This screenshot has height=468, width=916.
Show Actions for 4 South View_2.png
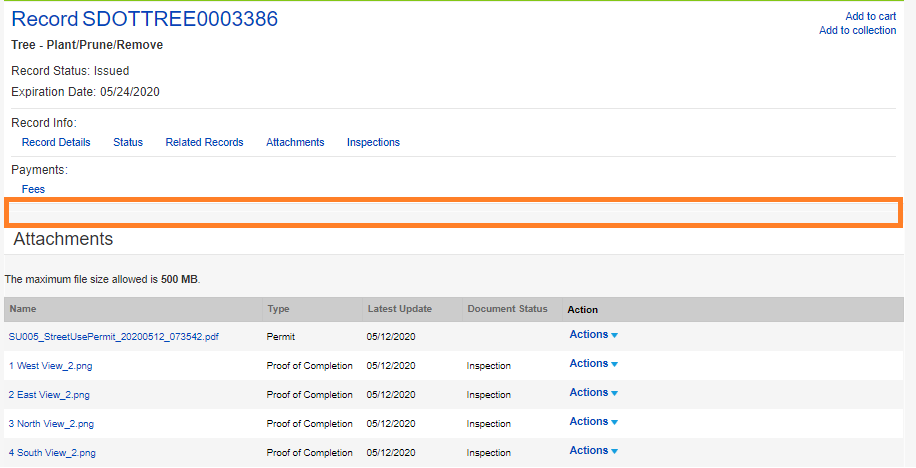pos(593,451)
